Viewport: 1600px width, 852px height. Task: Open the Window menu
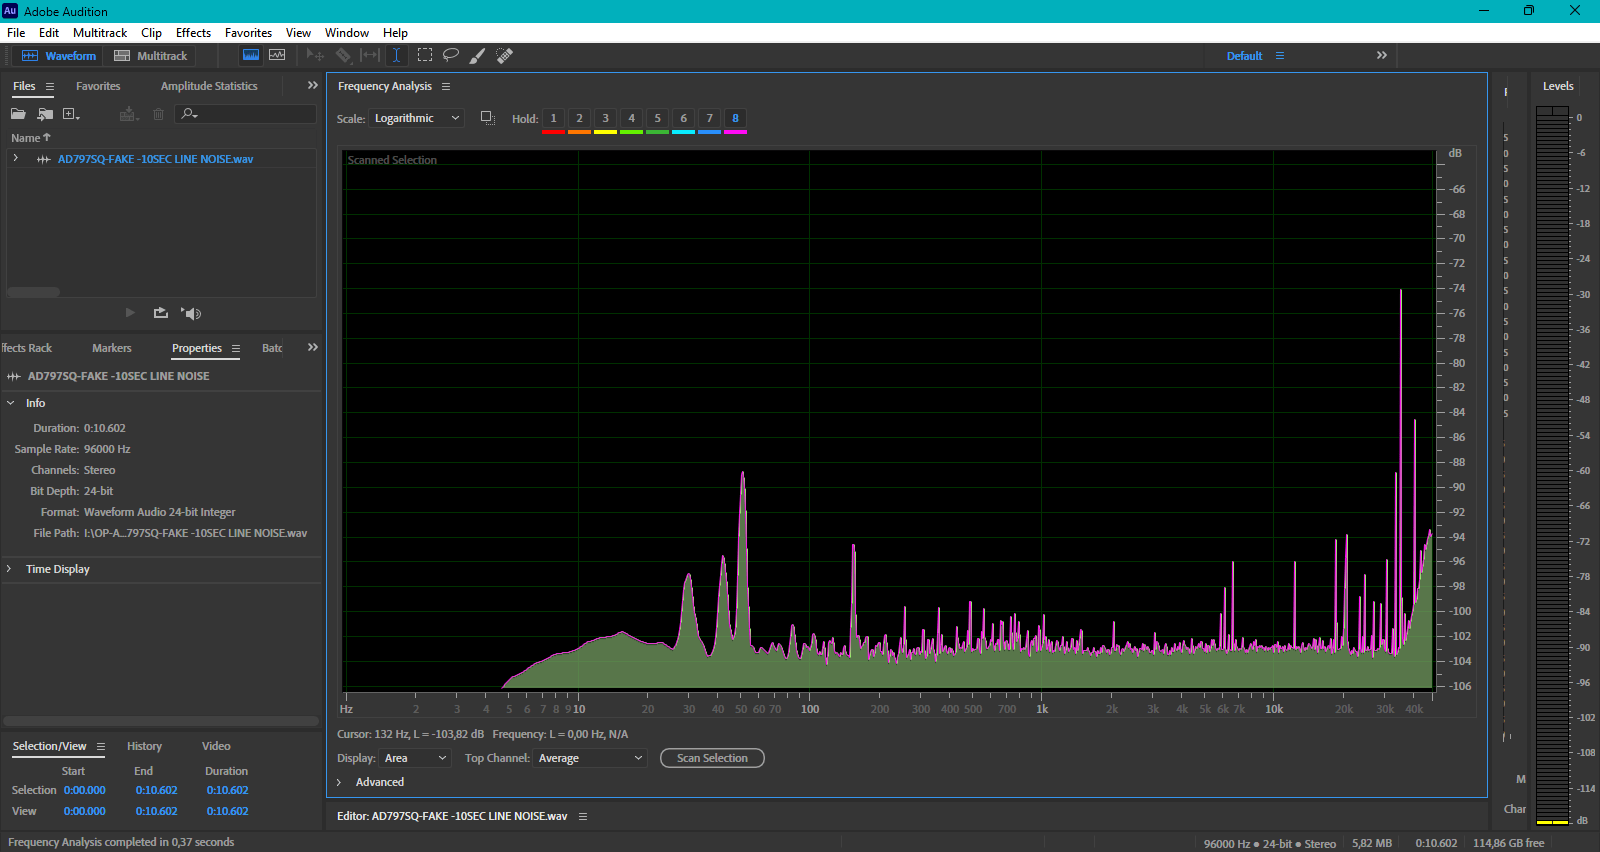point(347,33)
